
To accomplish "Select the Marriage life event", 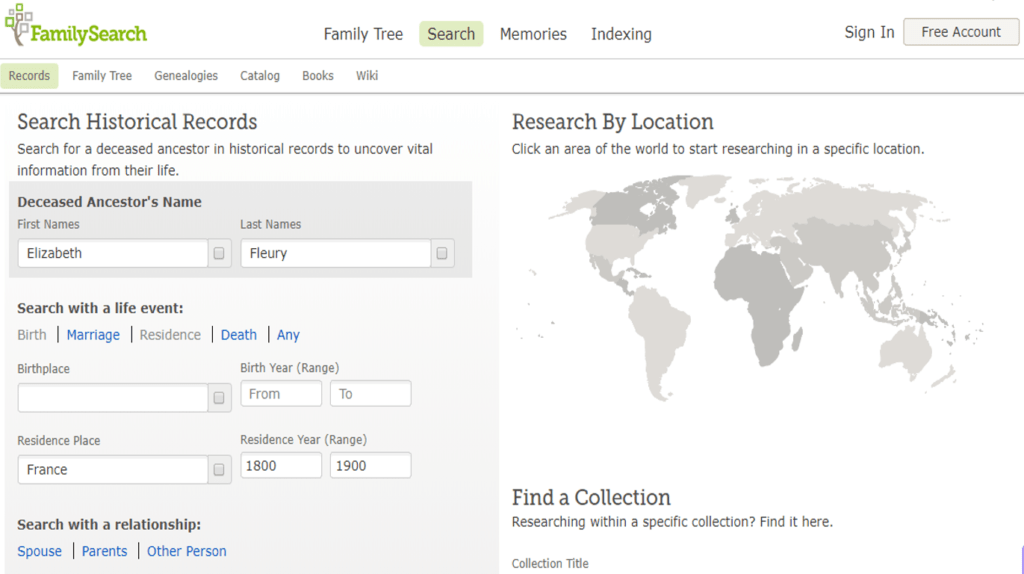I will tap(93, 335).
